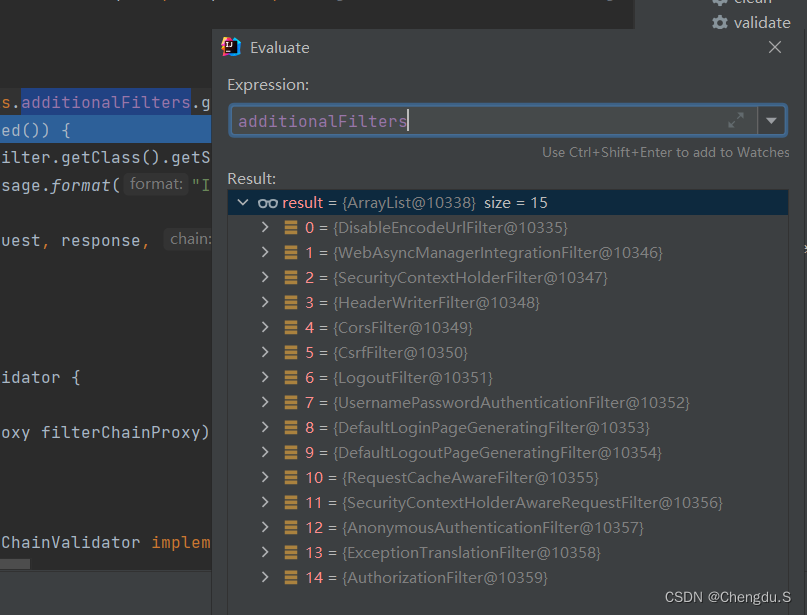807x615 pixels.
Task: Run the validate Maven lifecycle goal
Action: pyautogui.click(x=762, y=23)
